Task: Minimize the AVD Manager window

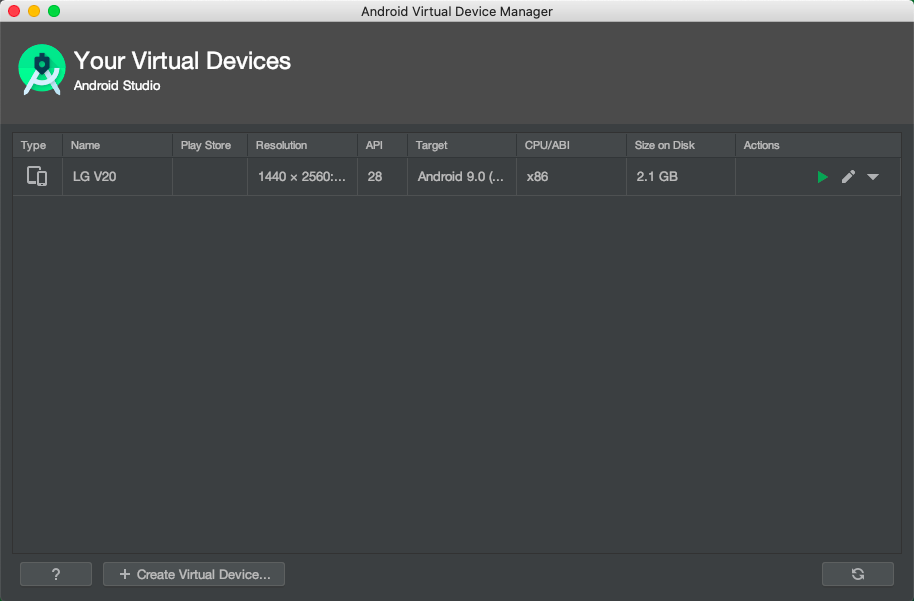Action: [x=34, y=11]
